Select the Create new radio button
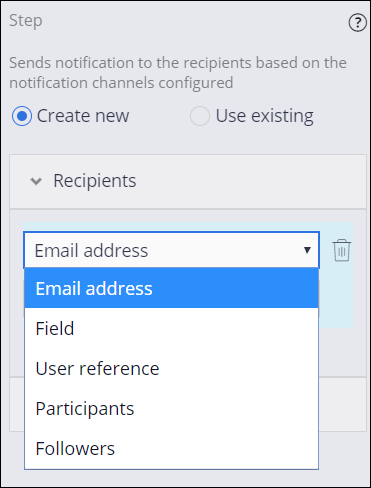Screen dimensions: 371x488 tap(22, 116)
